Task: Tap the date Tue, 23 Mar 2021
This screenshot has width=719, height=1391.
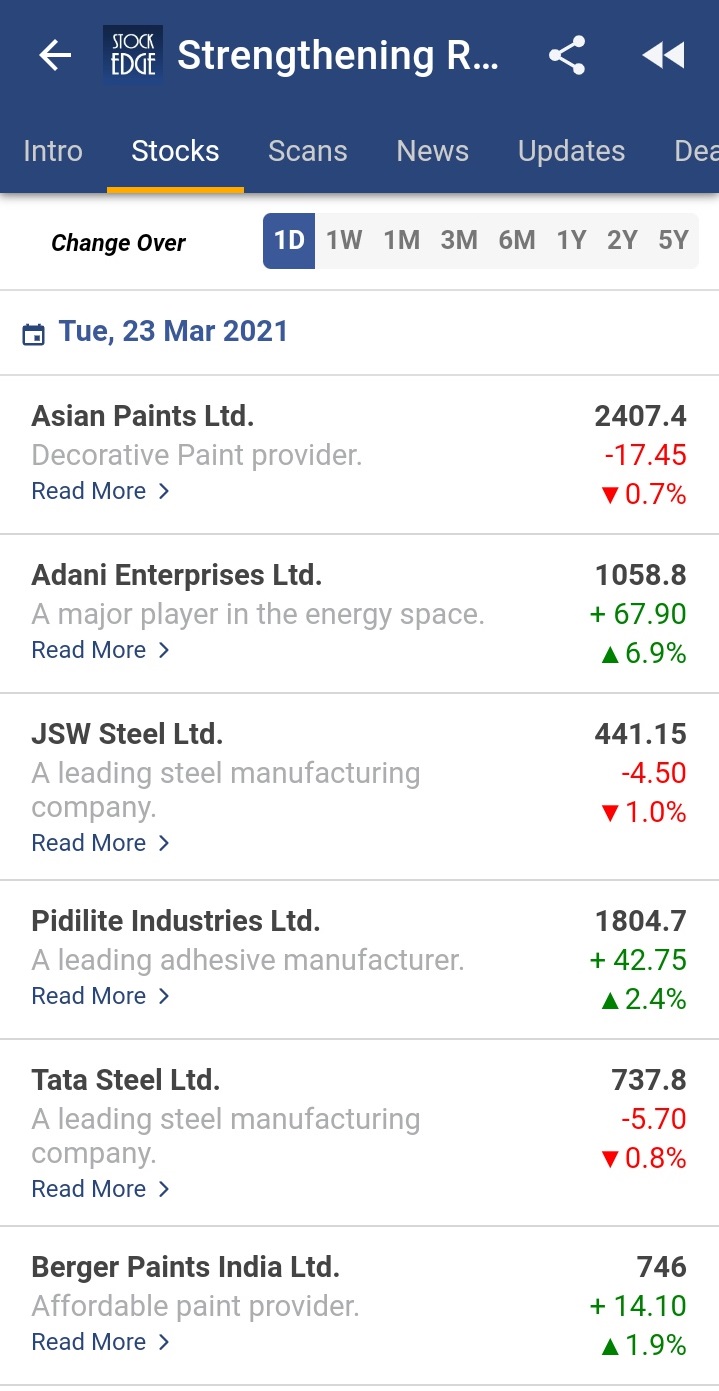Action: coord(173,332)
